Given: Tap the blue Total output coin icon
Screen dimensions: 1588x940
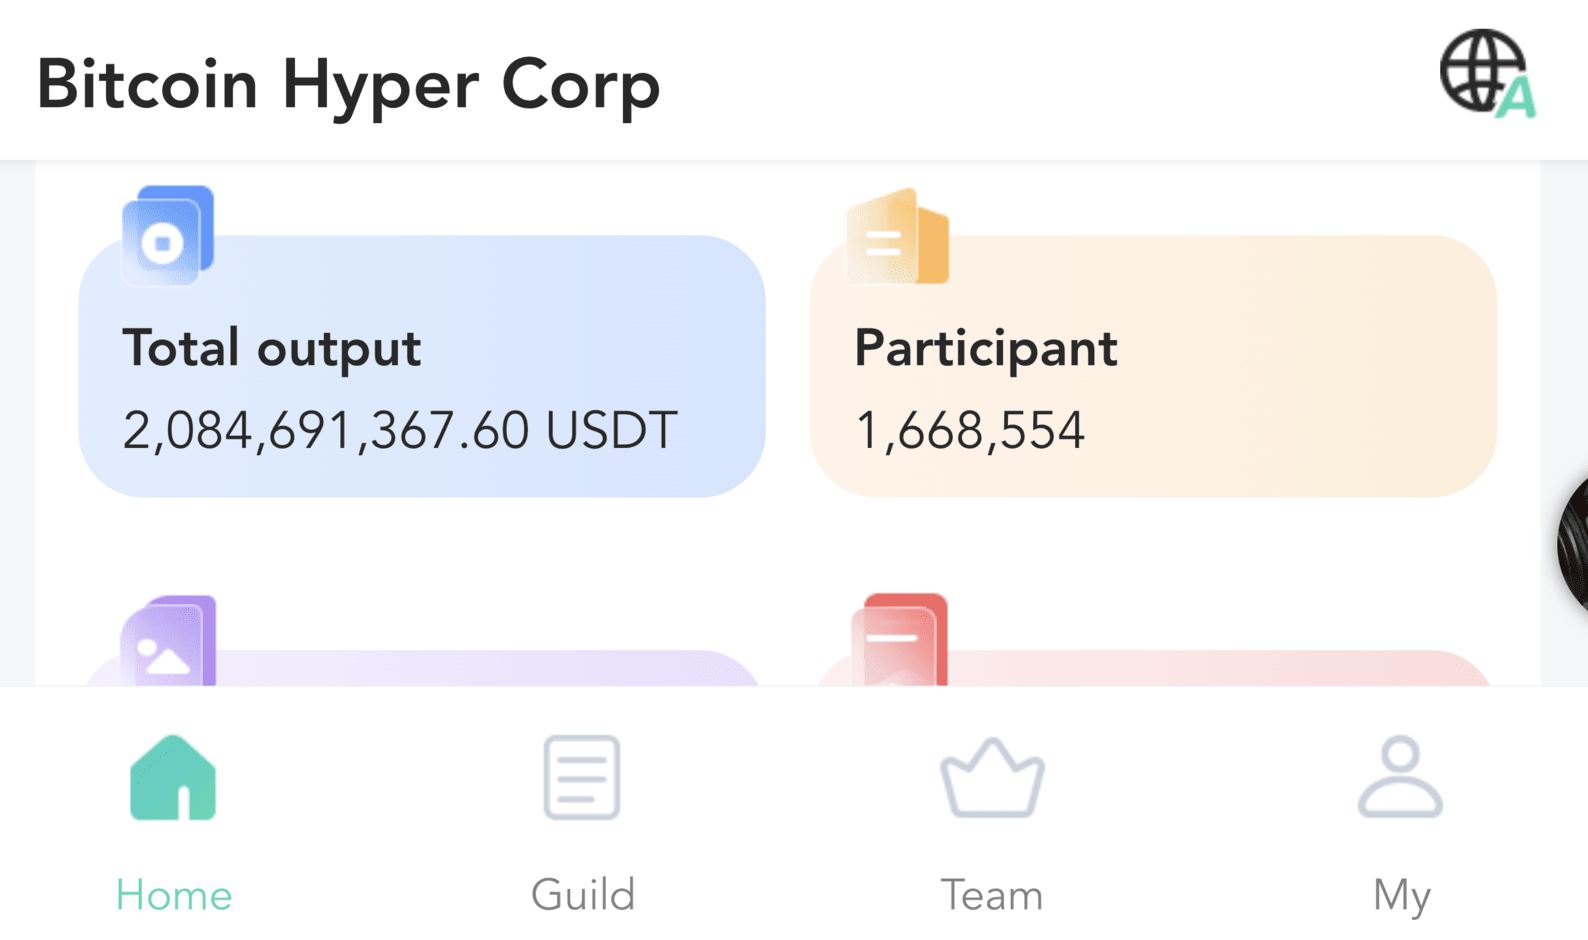Looking at the screenshot, I should click(168, 236).
